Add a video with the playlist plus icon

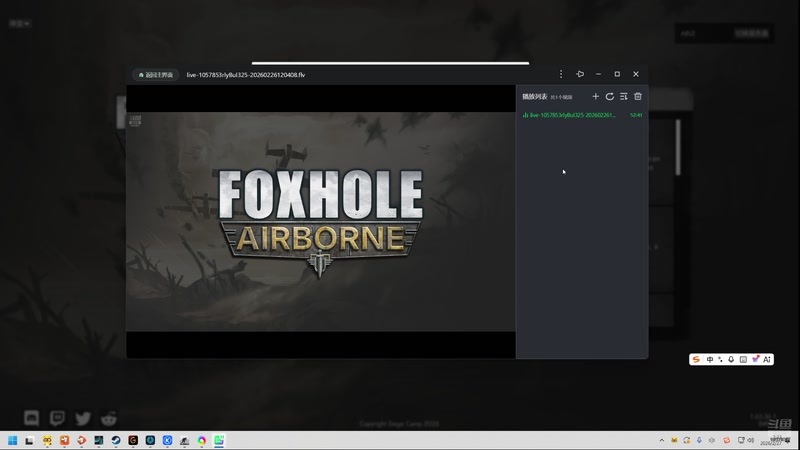tap(595, 96)
